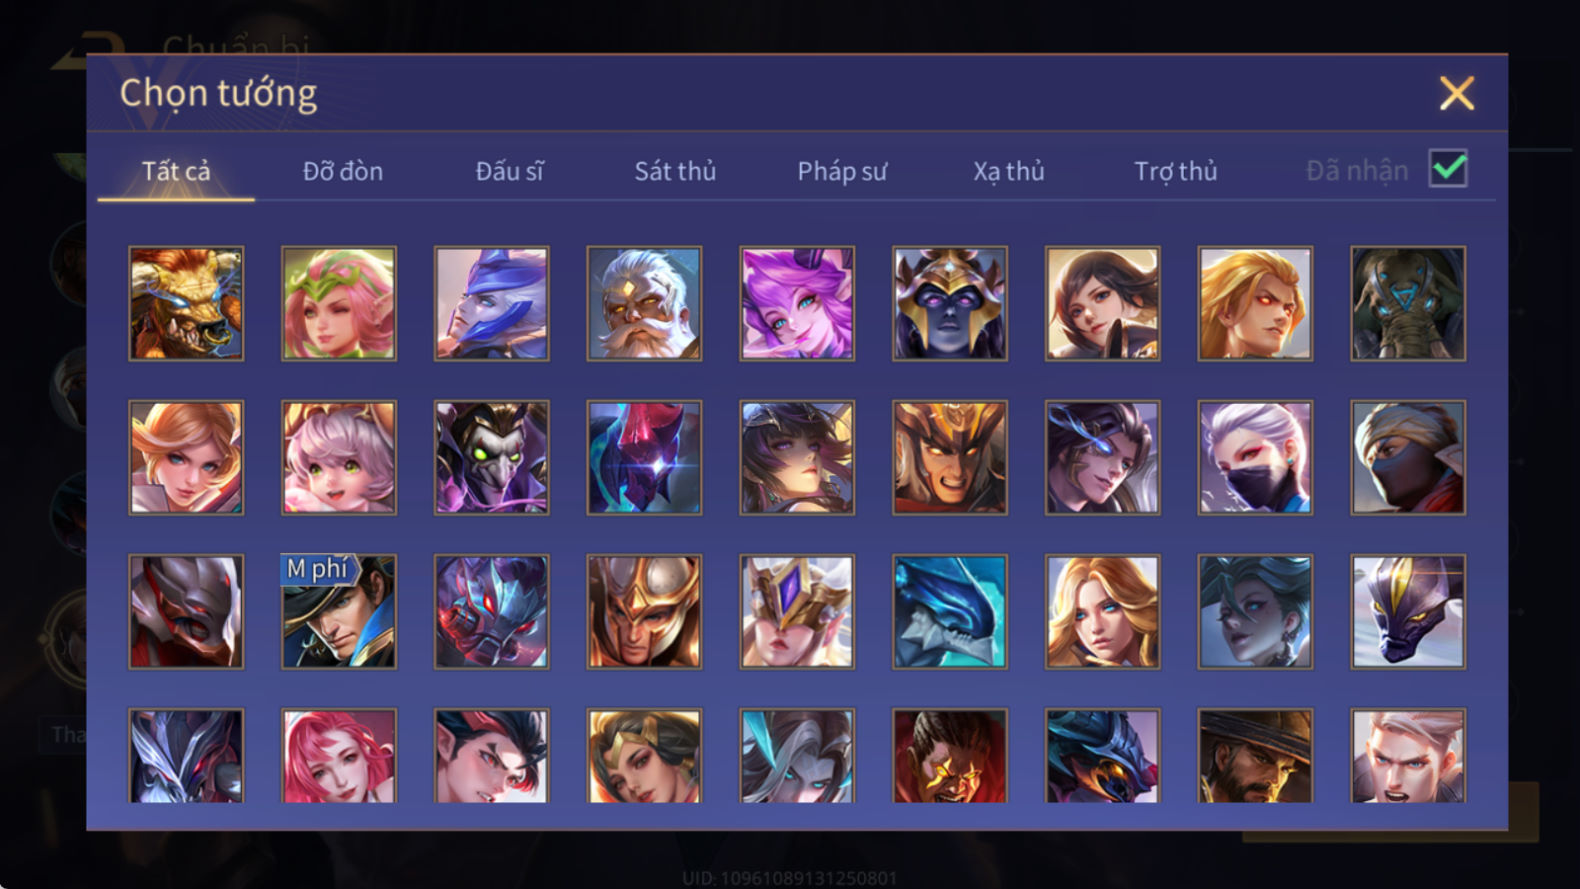Close the 'Chọn tướng' dialog
1580x889 pixels.
tap(1457, 93)
